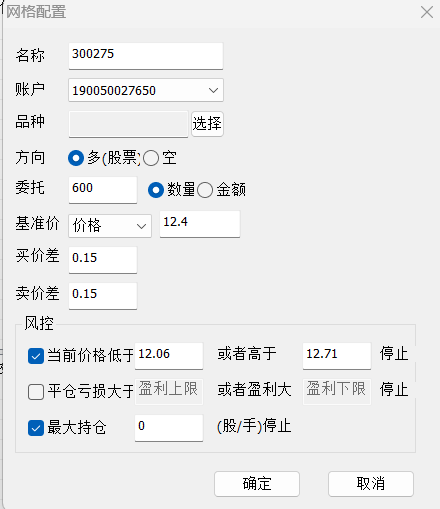Click the 委托 quantity field with 600
The image size is (440, 509).
pyautogui.click(x=103, y=190)
